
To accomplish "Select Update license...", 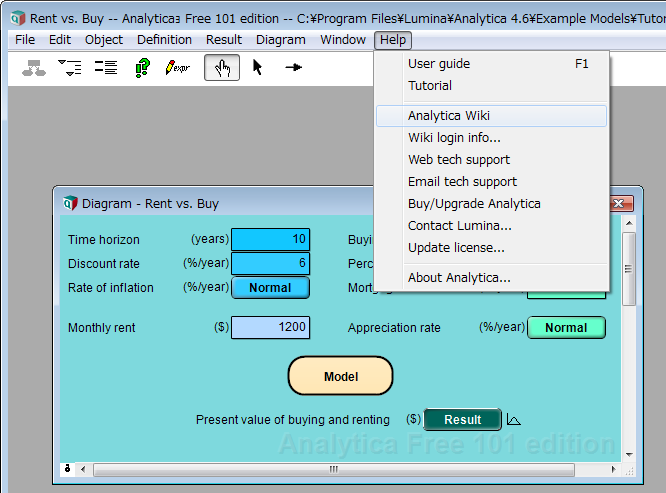I will [x=491, y=248].
